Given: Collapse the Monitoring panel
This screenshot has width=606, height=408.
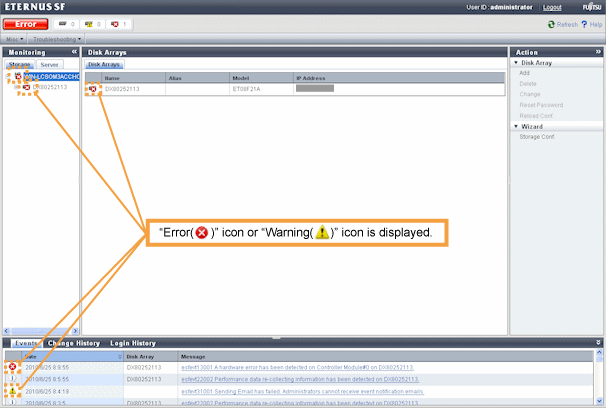Looking at the screenshot, I should tap(74, 52).
